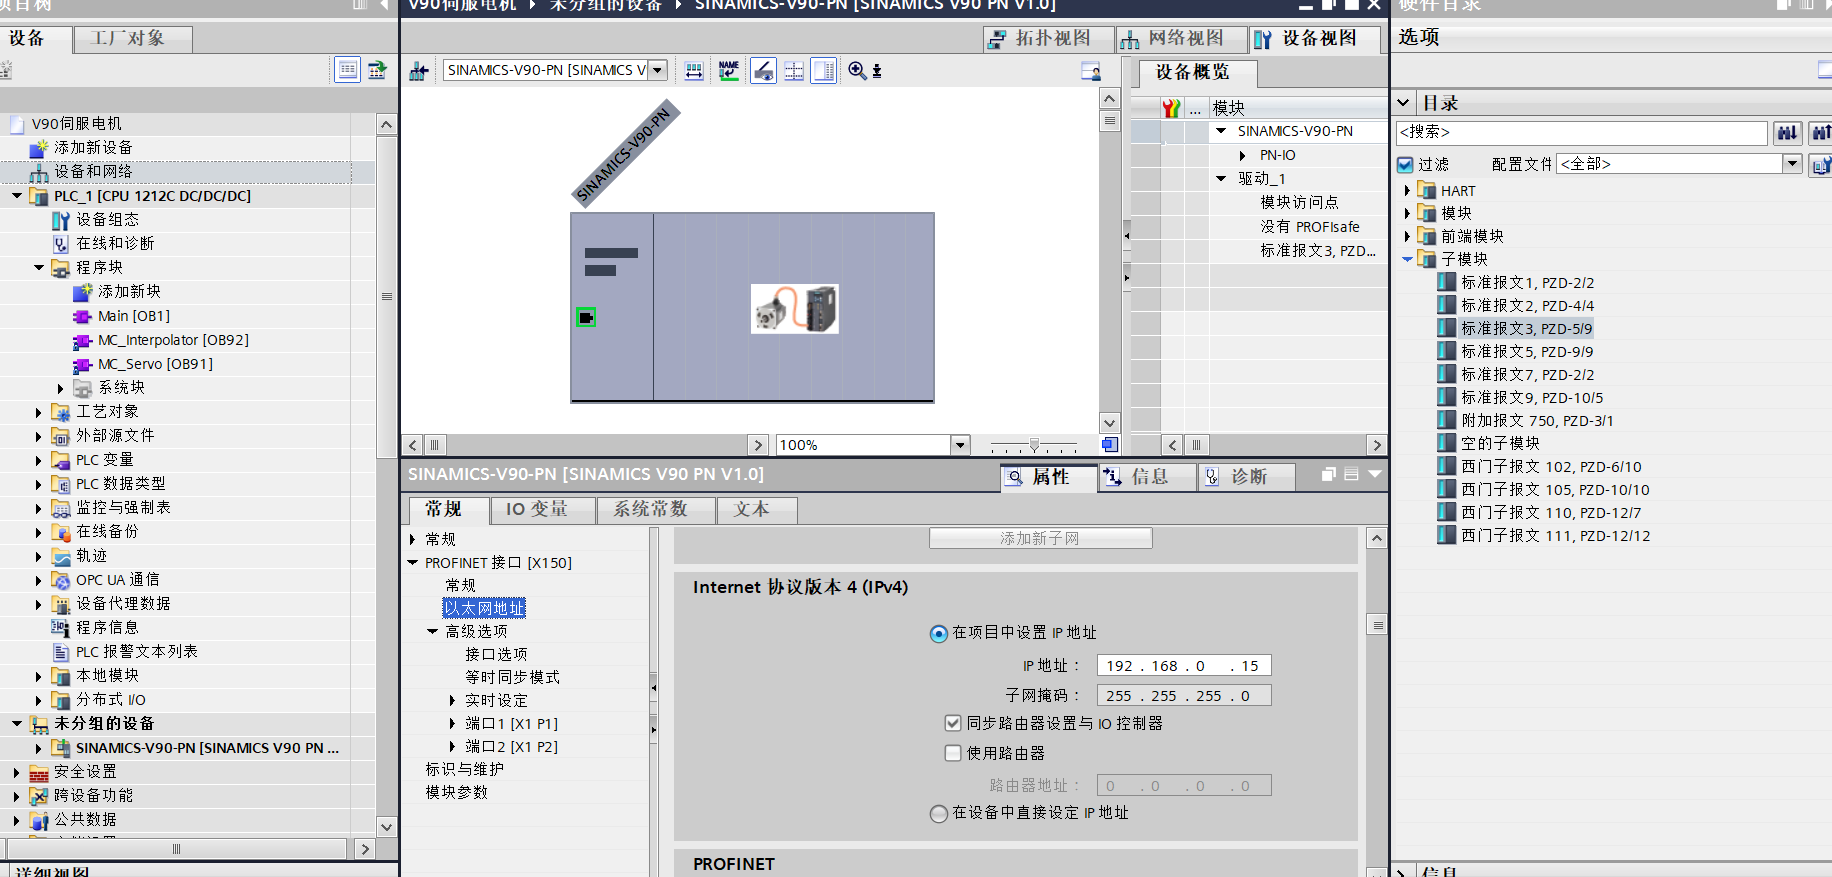Select radio 在项目中设置 IP 地址
The height and width of the screenshot is (877, 1832).
coord(938,633)
